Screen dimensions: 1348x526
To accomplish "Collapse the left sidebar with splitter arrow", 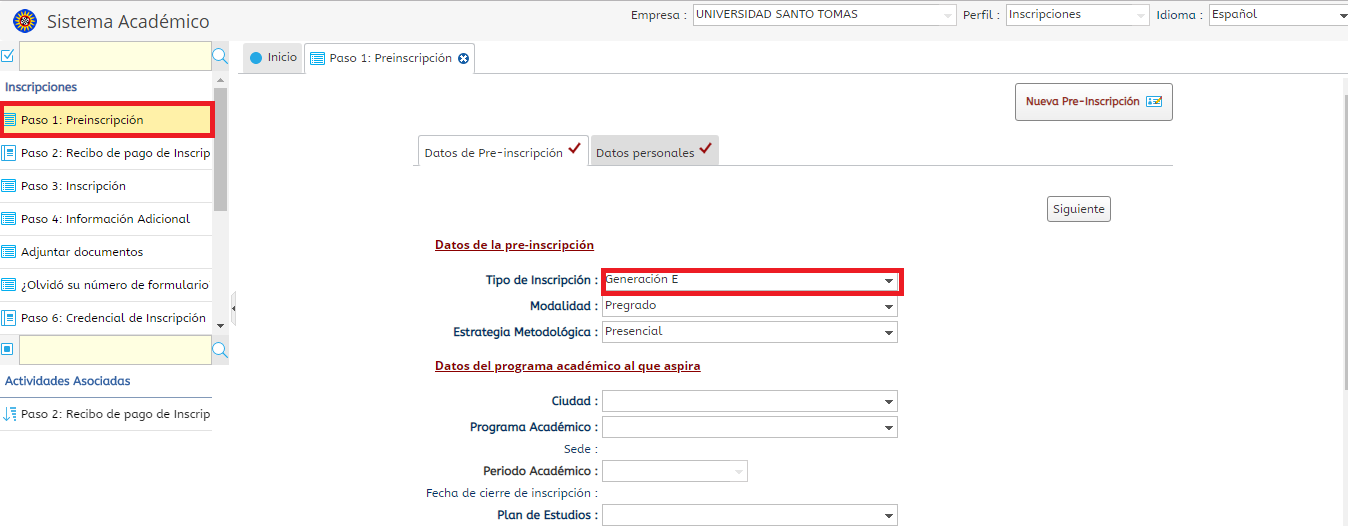I will click(x=233, y=309).
